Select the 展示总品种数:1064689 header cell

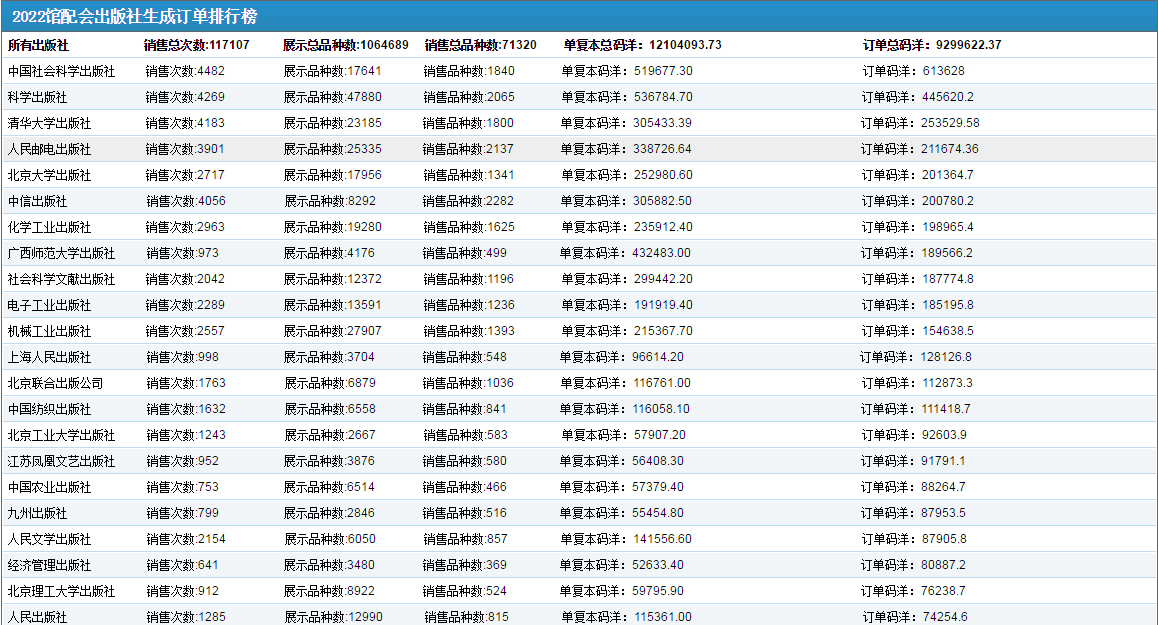tap(345, 45)
